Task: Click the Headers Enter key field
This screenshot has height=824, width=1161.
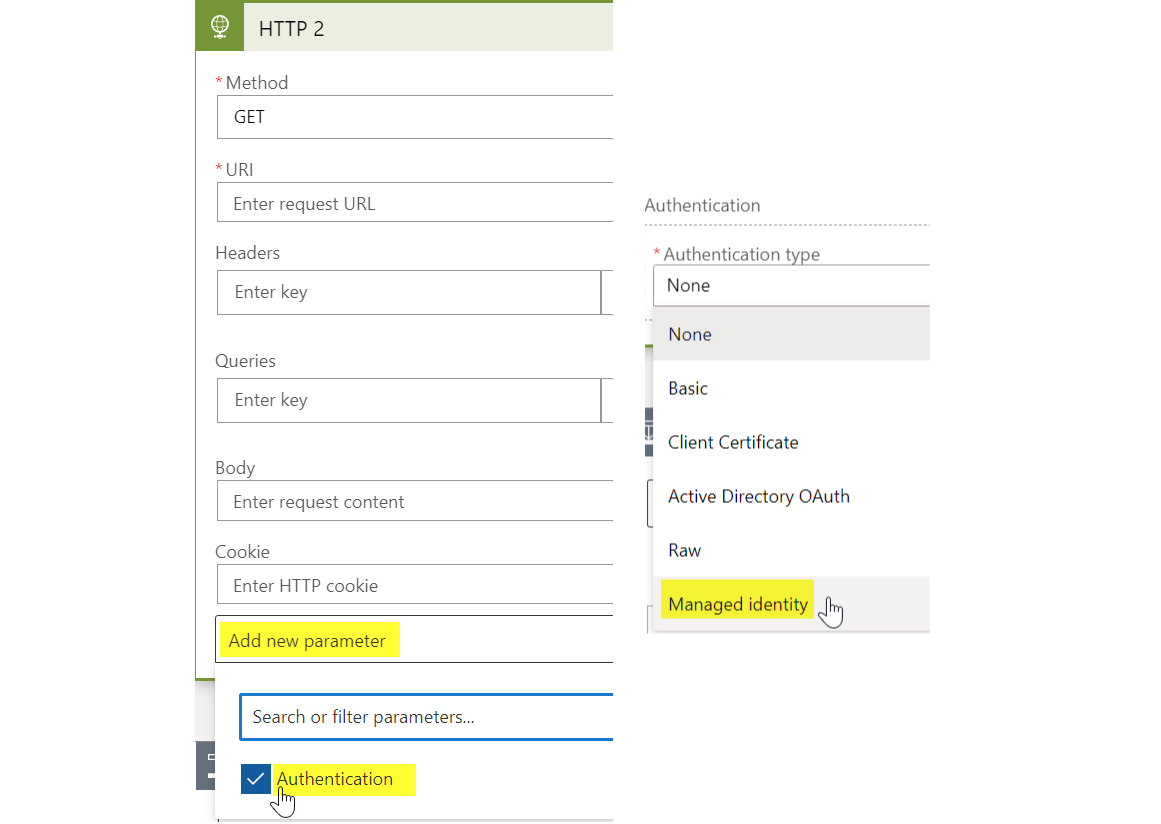Action: (x=409, y=292)
